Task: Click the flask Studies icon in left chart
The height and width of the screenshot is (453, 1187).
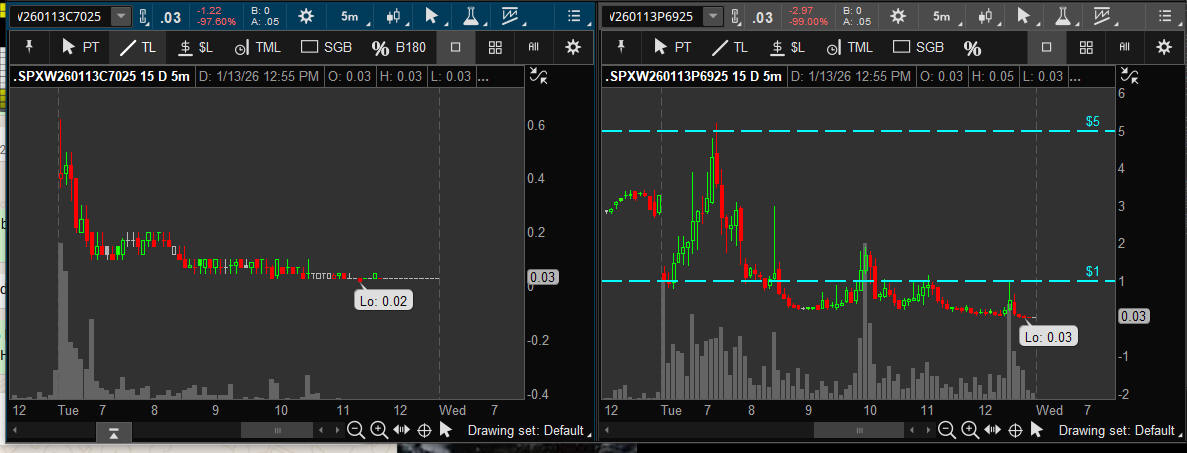Action: [x=471, y=16]
